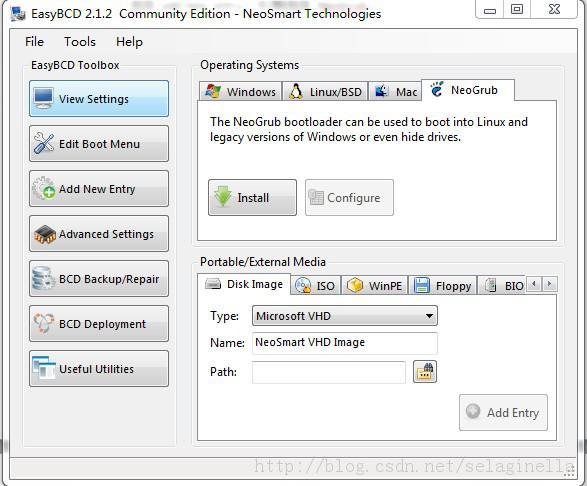This screenshot has height=486, width=587.
Task: Switch to the ISO tab
Action: pyautogui.click(x=316, y=285)
